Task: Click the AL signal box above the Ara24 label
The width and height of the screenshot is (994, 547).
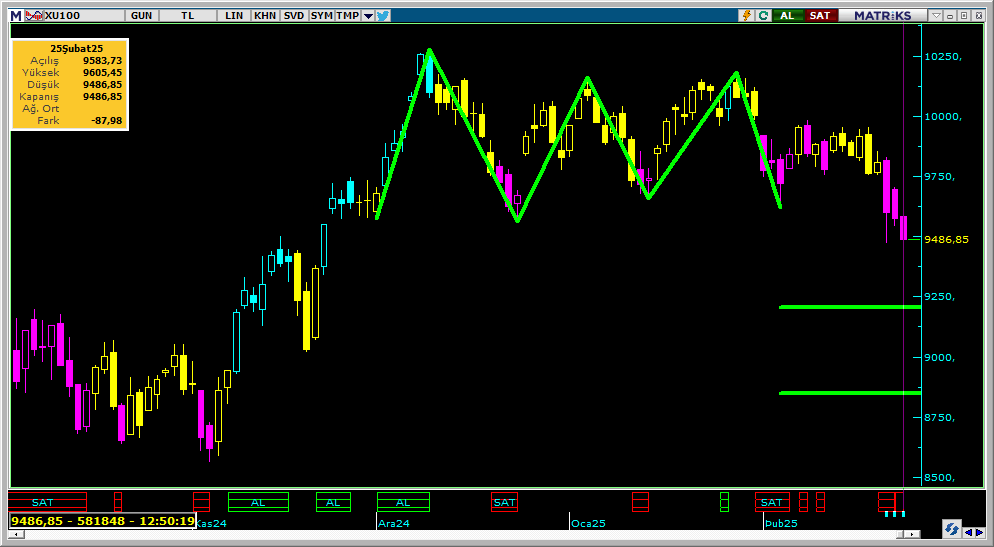Action: coord(403,502)
